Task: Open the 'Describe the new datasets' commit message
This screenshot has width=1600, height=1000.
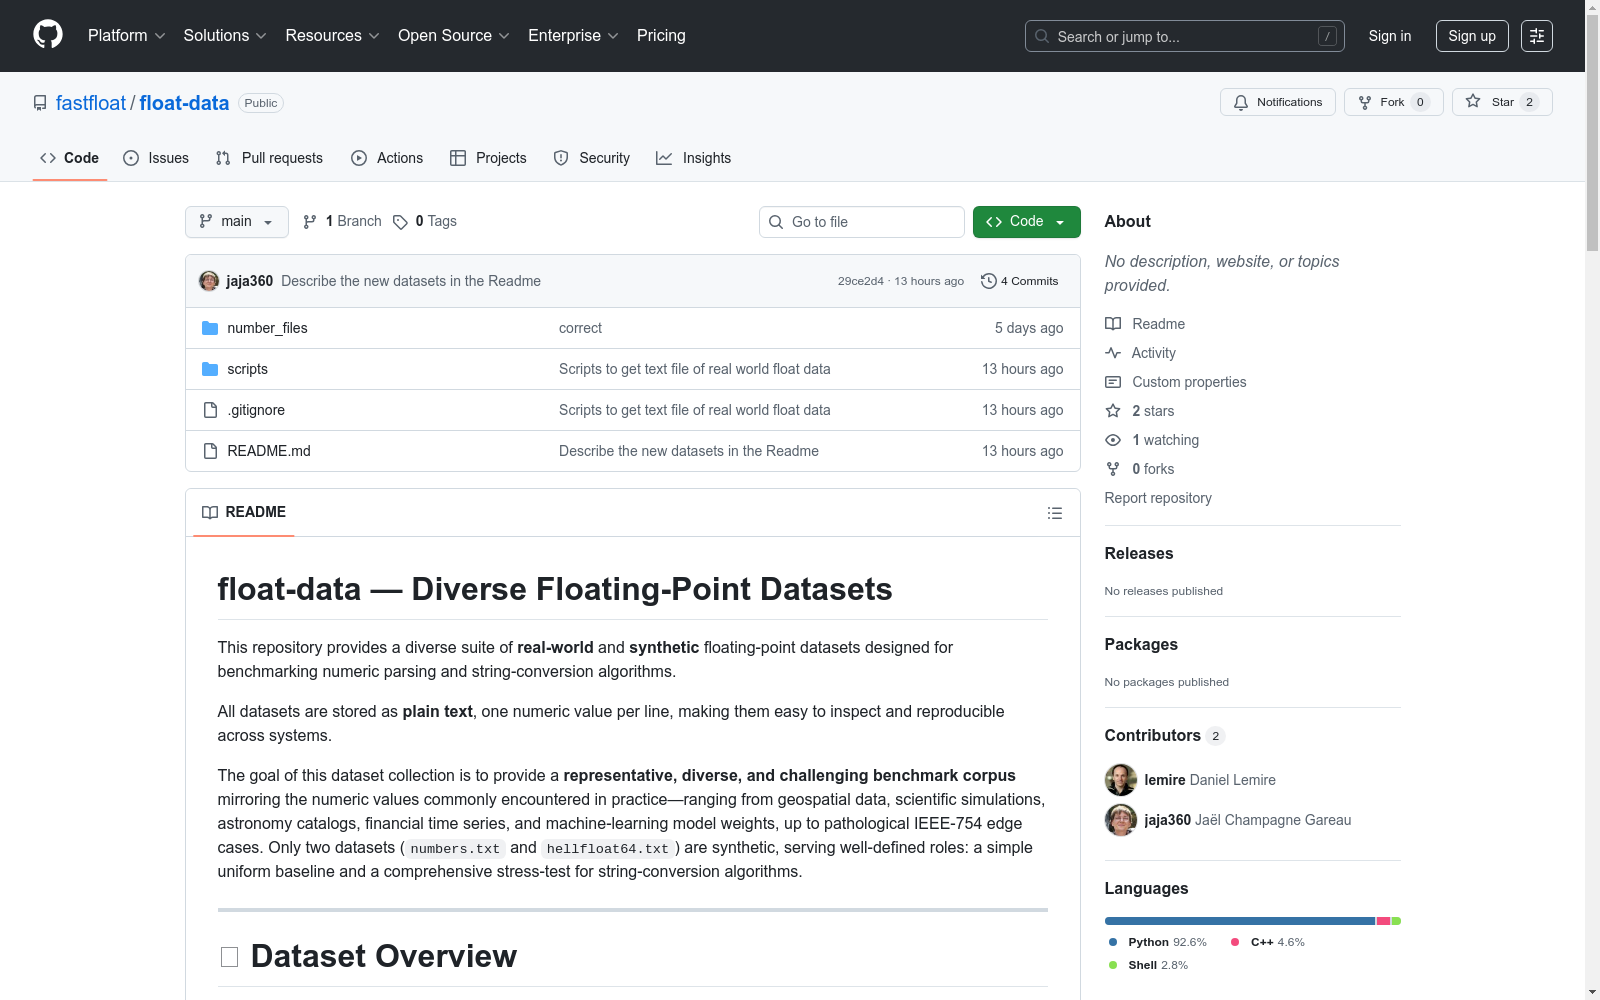Action: point(411,281)
